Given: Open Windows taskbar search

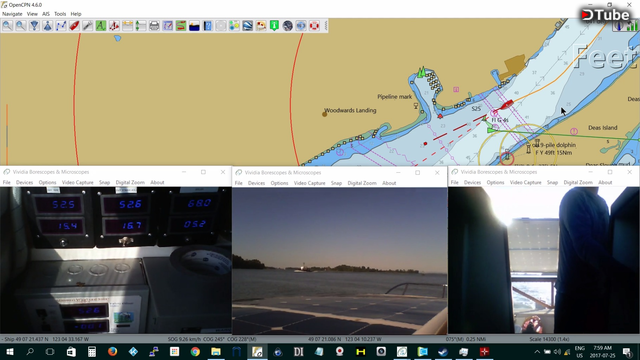Looking at the screenshot, I should 30,351.
